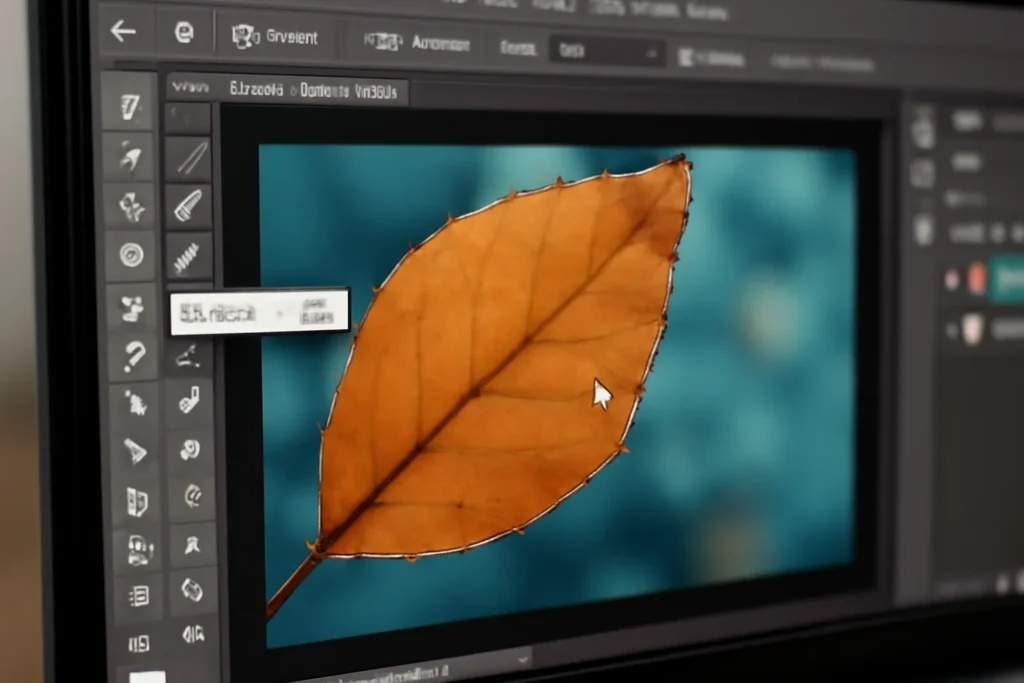This screenshot has height=683, width=1024.
Task: Select the scribble pen tool below tooltip
Action: [188, 357]
